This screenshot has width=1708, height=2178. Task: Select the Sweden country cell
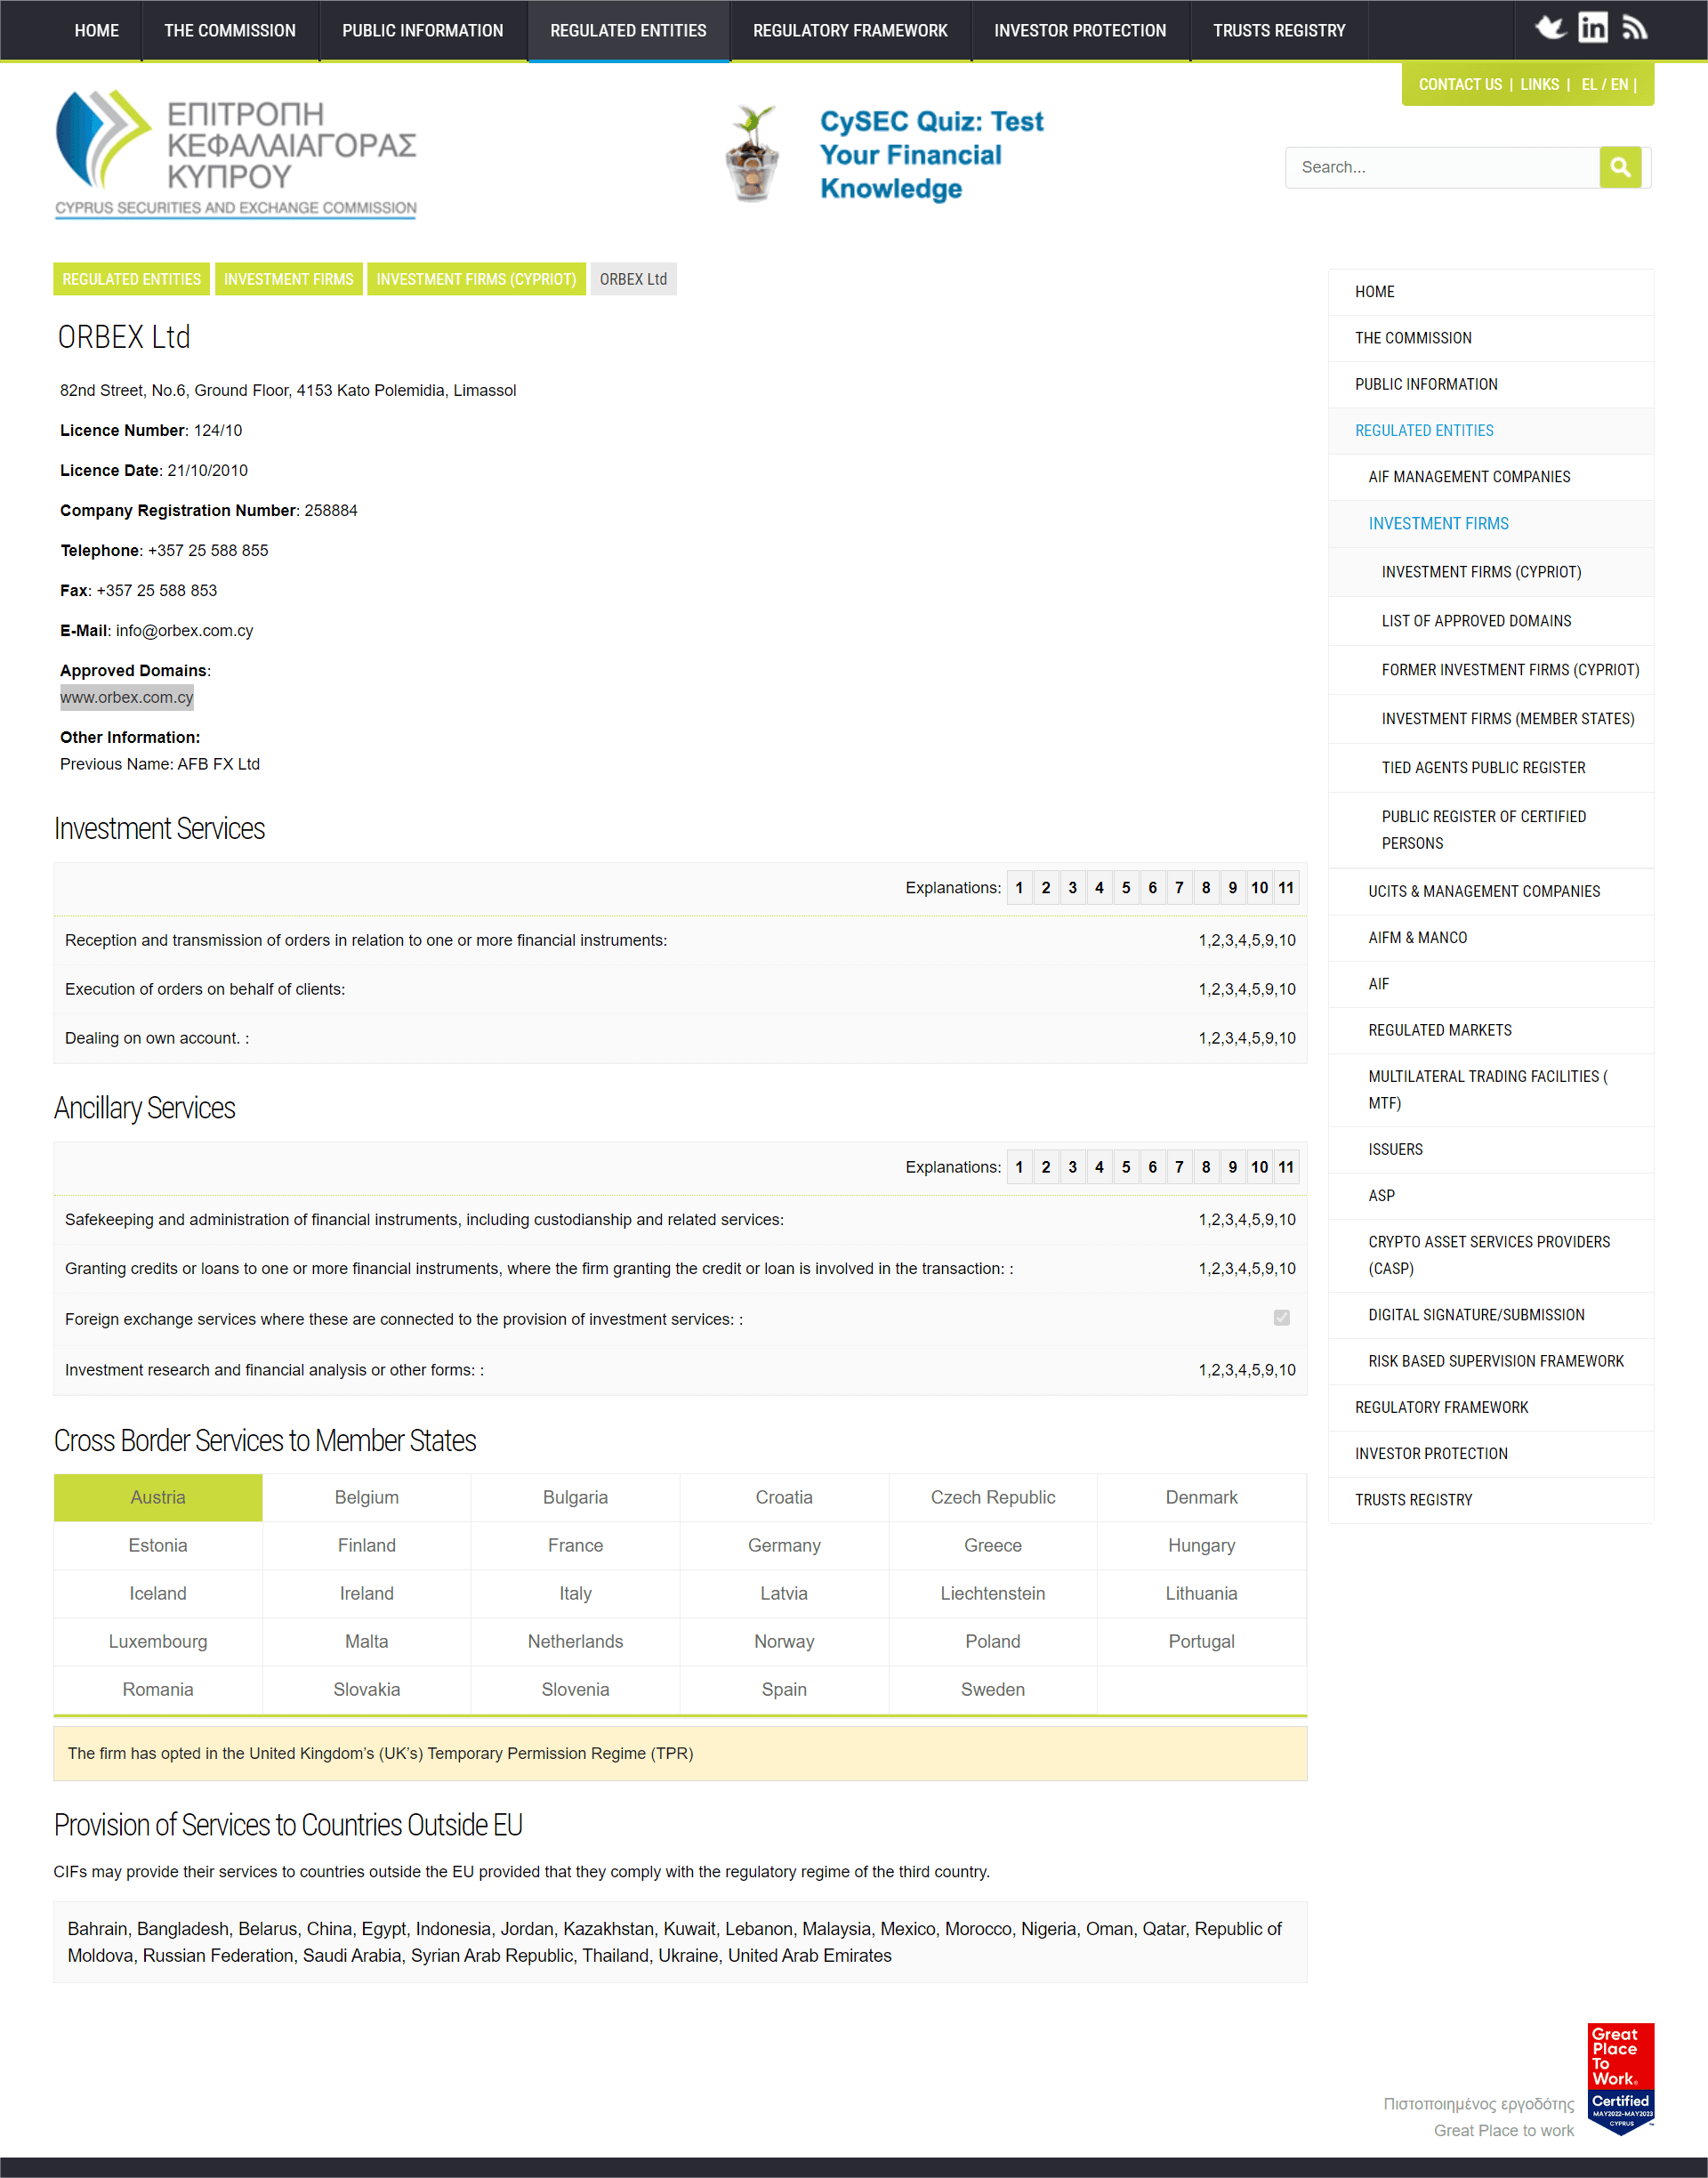click(x=993, y=1689)
